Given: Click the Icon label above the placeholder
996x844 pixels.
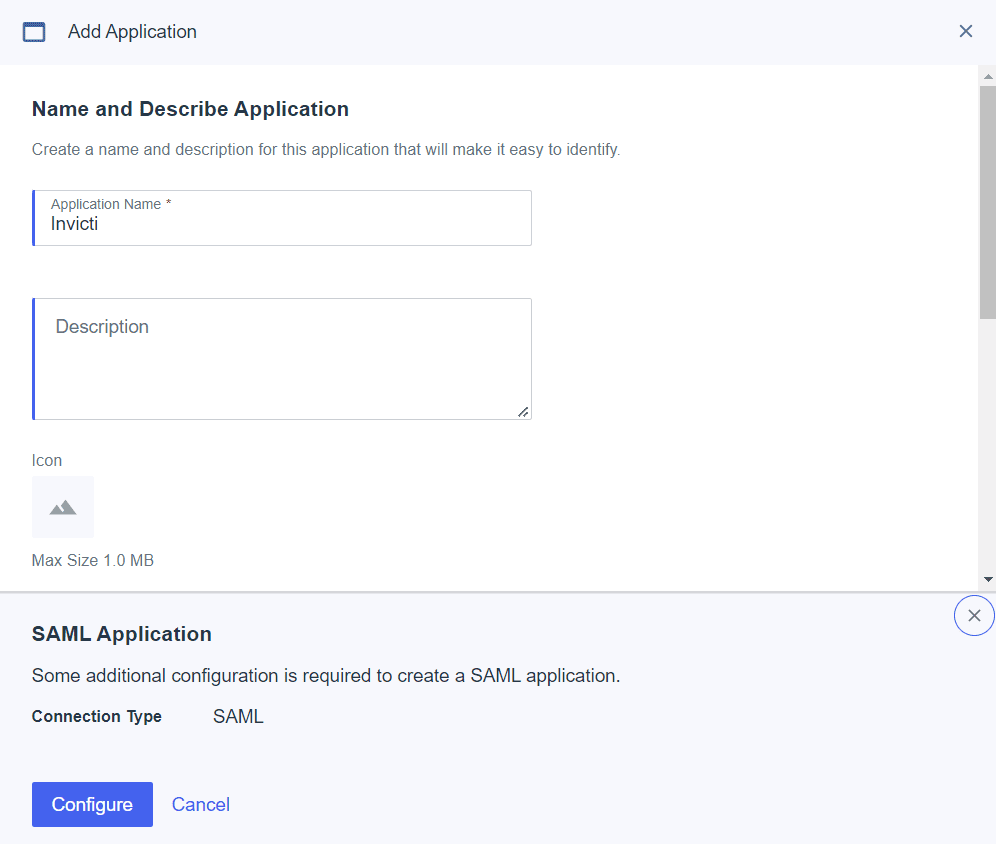Looking at the screenshot, I should click(46, 461).
